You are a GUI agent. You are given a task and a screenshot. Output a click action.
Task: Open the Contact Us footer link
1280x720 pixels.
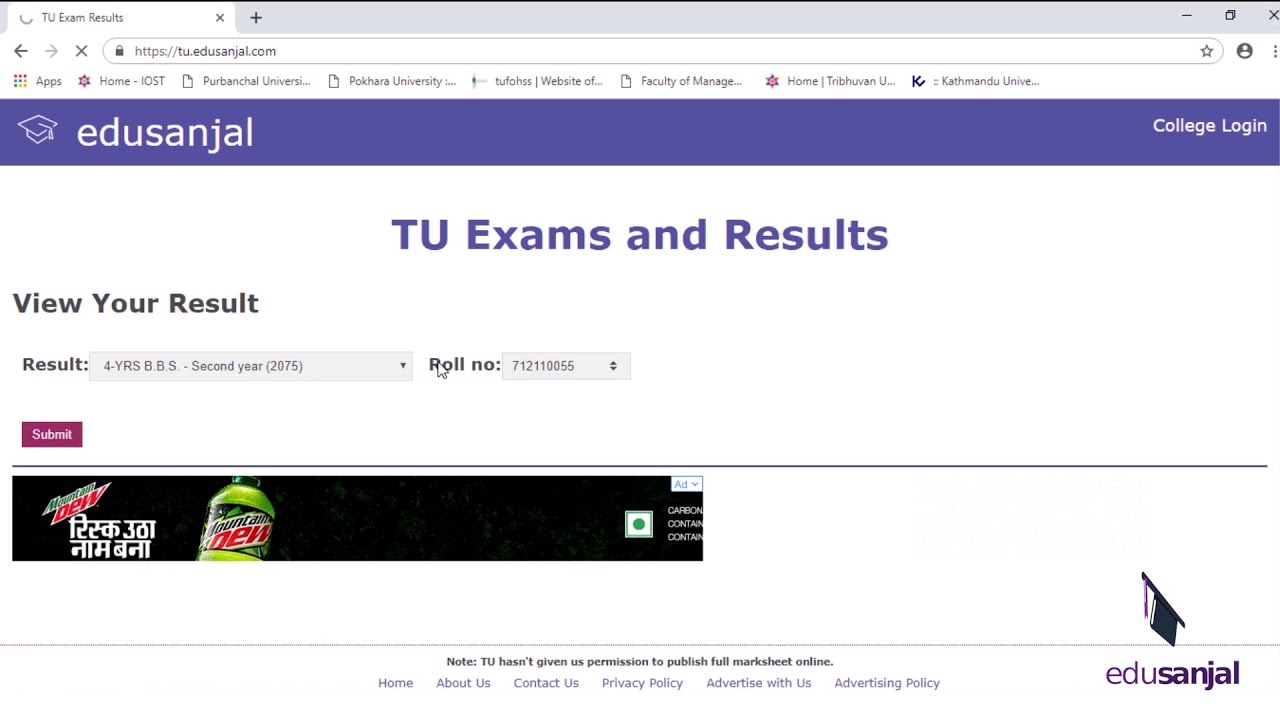coord(546,683)
